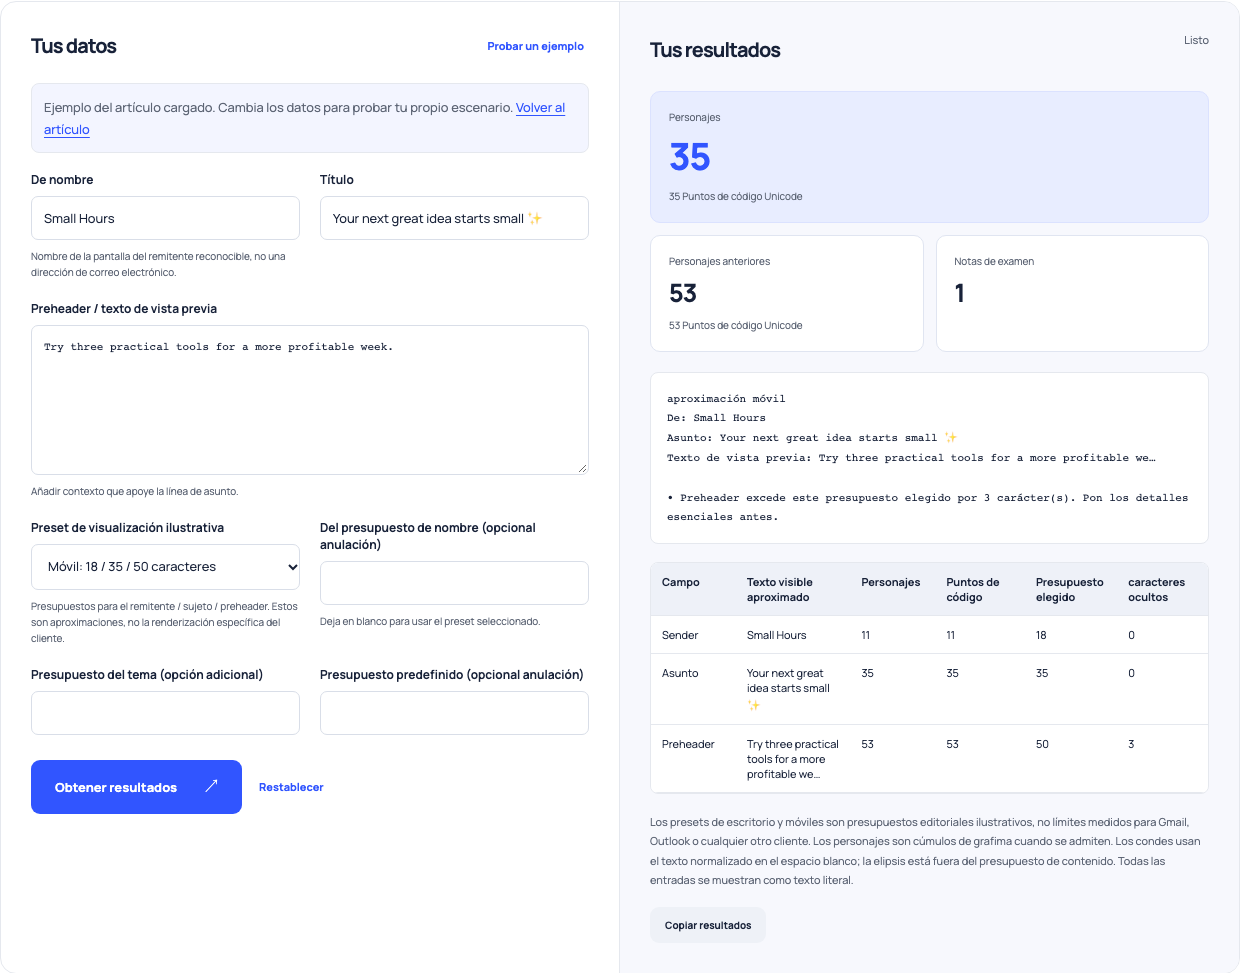Select the 'Asunto' row label in the table
The image size is (1240, 975).
[x=680, y=673]
